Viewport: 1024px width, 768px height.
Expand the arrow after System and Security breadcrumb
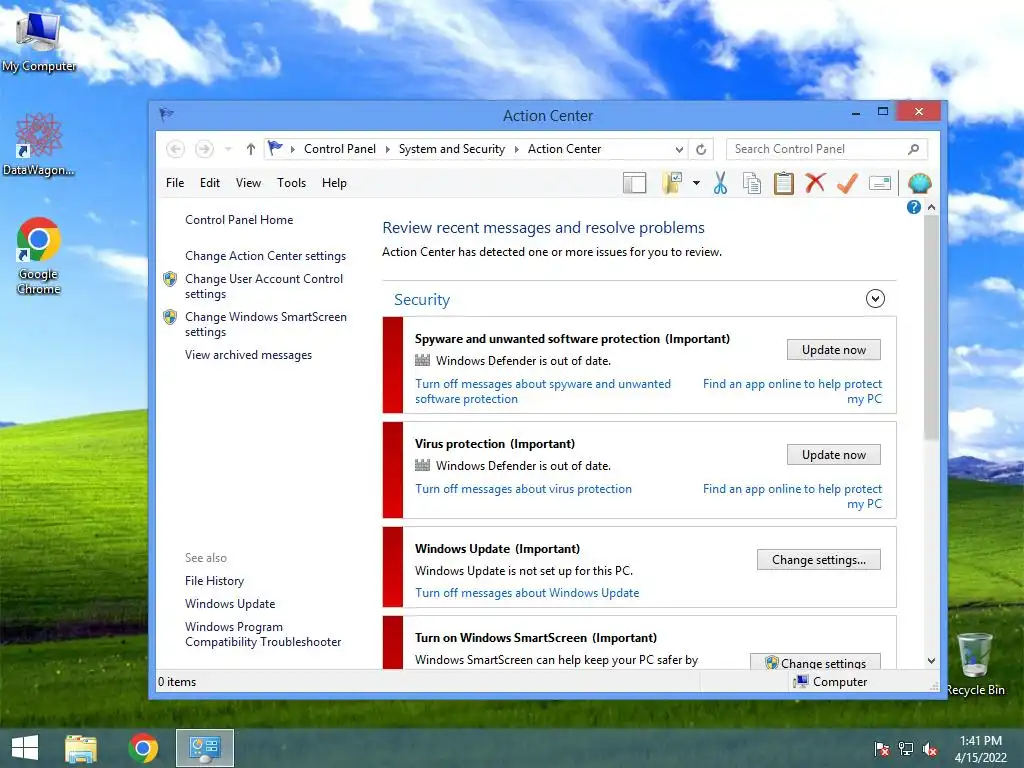(517, 149)
